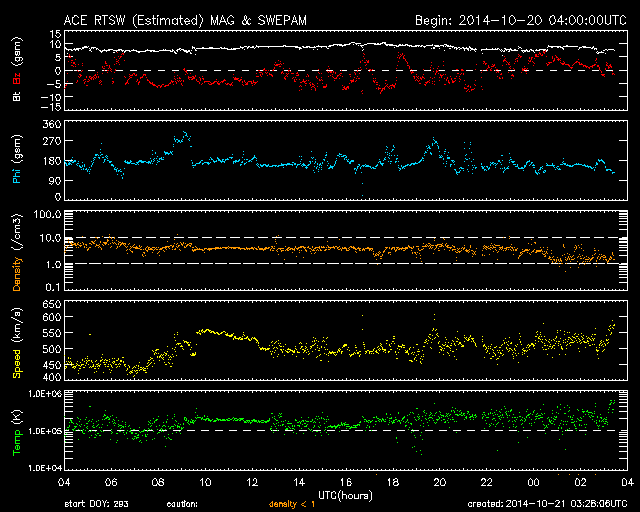Click the '06' hour label on the time axis
The image size is (640, 512).
[111, 482]
